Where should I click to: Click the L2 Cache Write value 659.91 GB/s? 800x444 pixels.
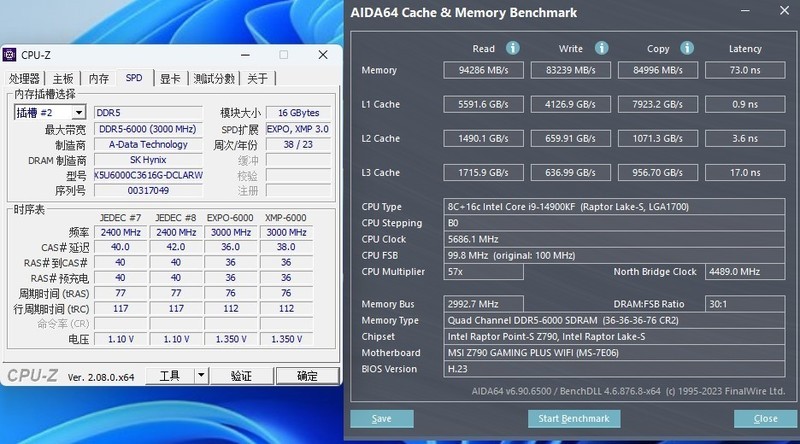570,138
